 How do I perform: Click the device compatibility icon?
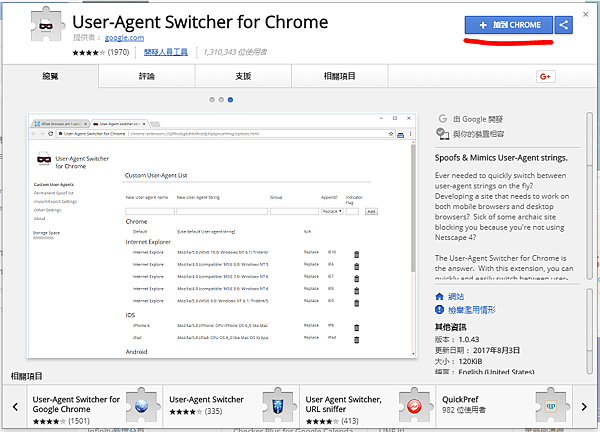click(x=443, y=134)
